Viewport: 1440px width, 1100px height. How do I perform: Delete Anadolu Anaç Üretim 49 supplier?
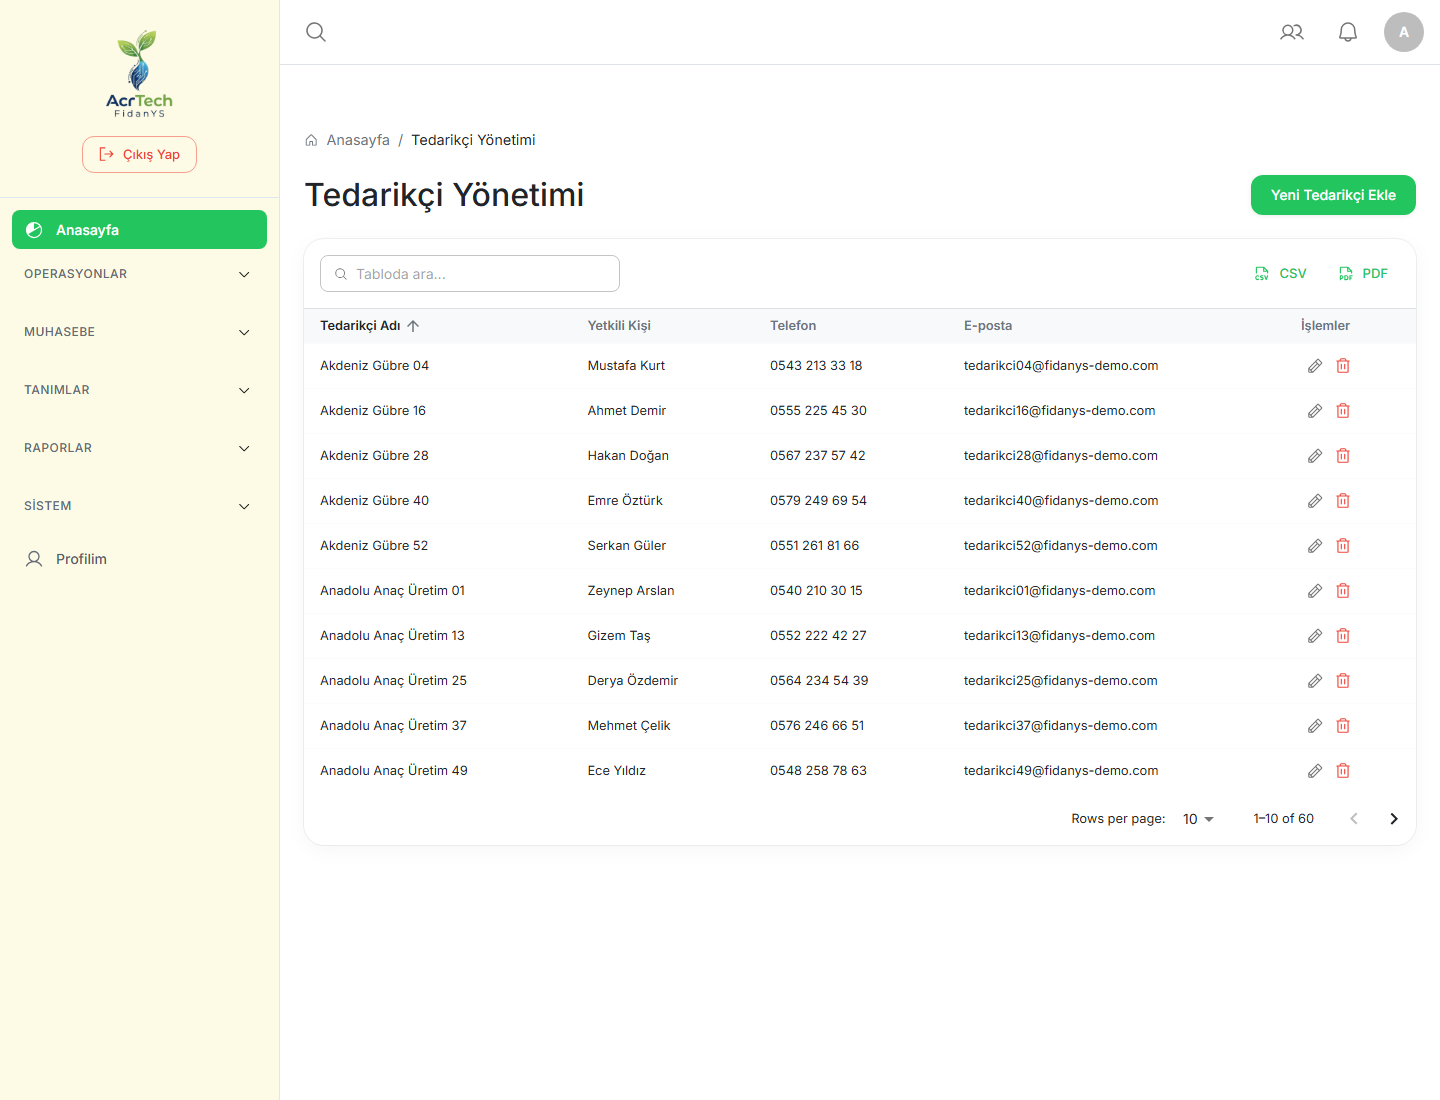[x=1343, y=771]
